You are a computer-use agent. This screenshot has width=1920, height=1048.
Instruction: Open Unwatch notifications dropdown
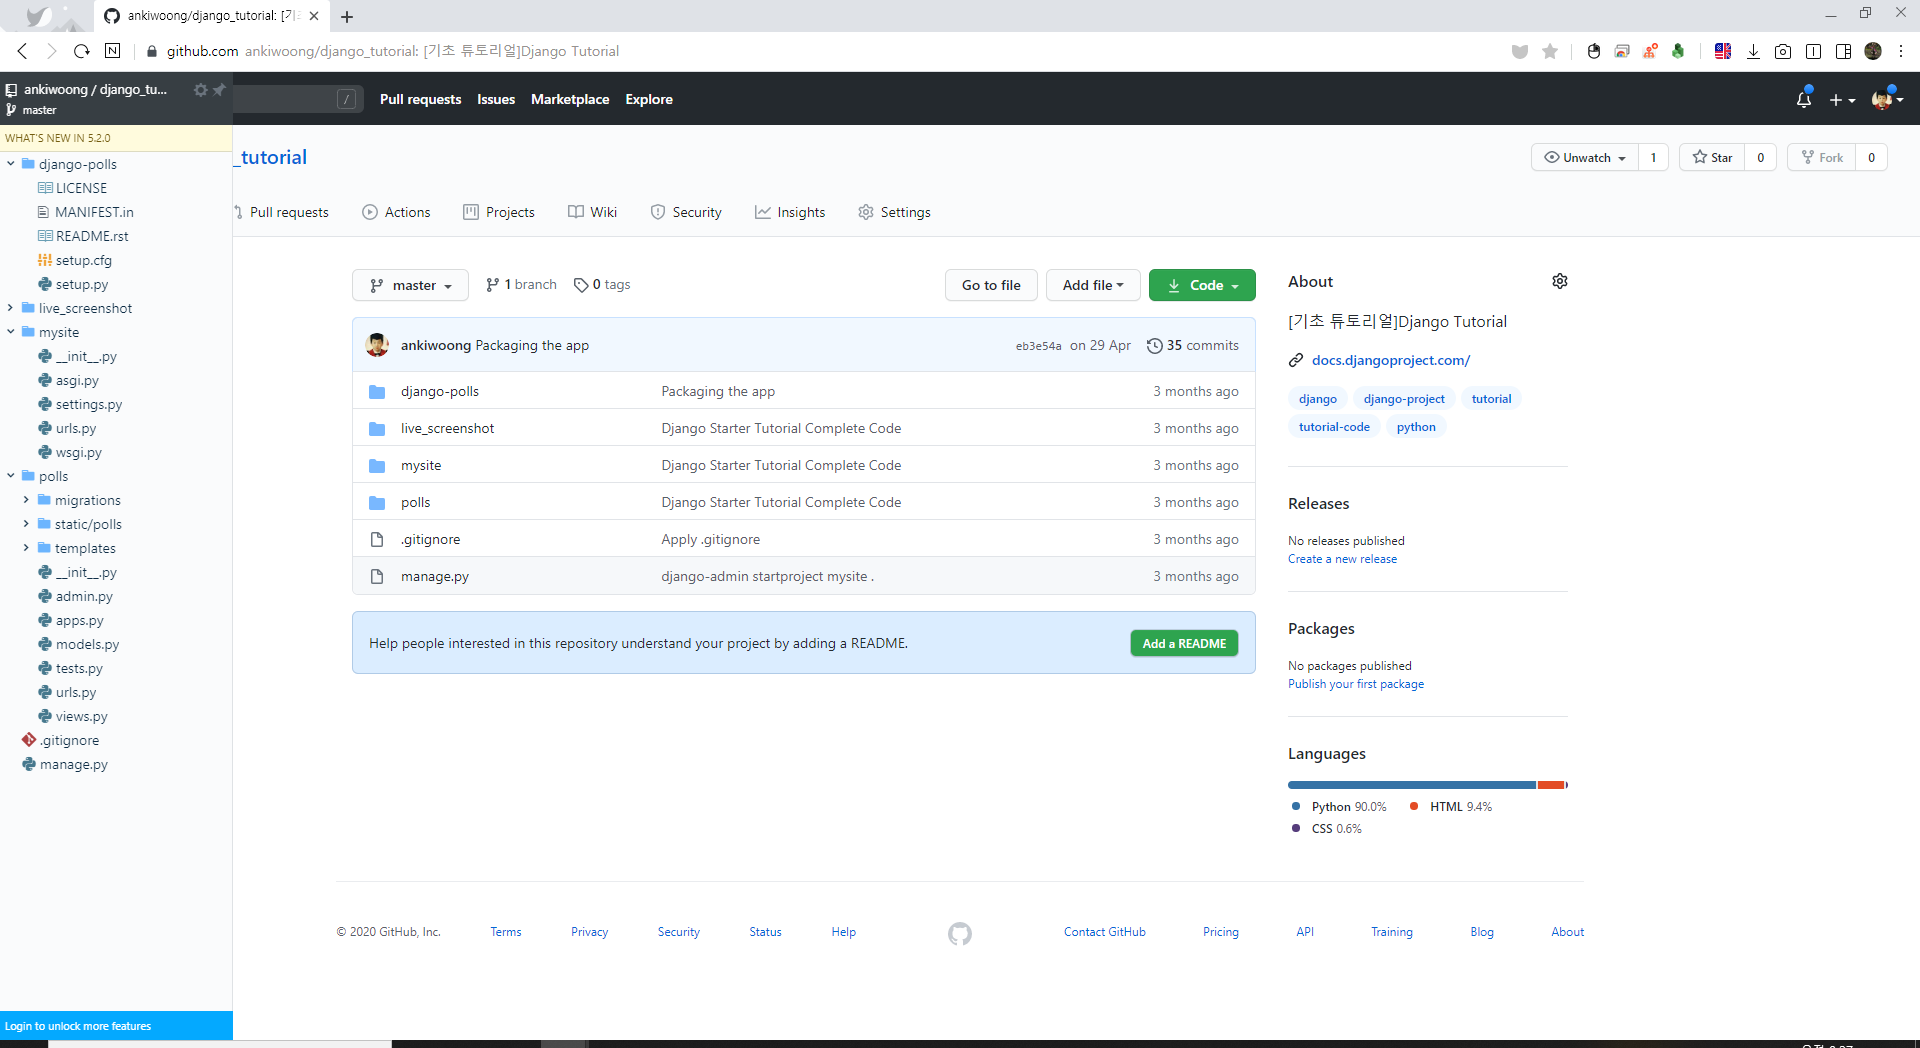coord(1585,157)
